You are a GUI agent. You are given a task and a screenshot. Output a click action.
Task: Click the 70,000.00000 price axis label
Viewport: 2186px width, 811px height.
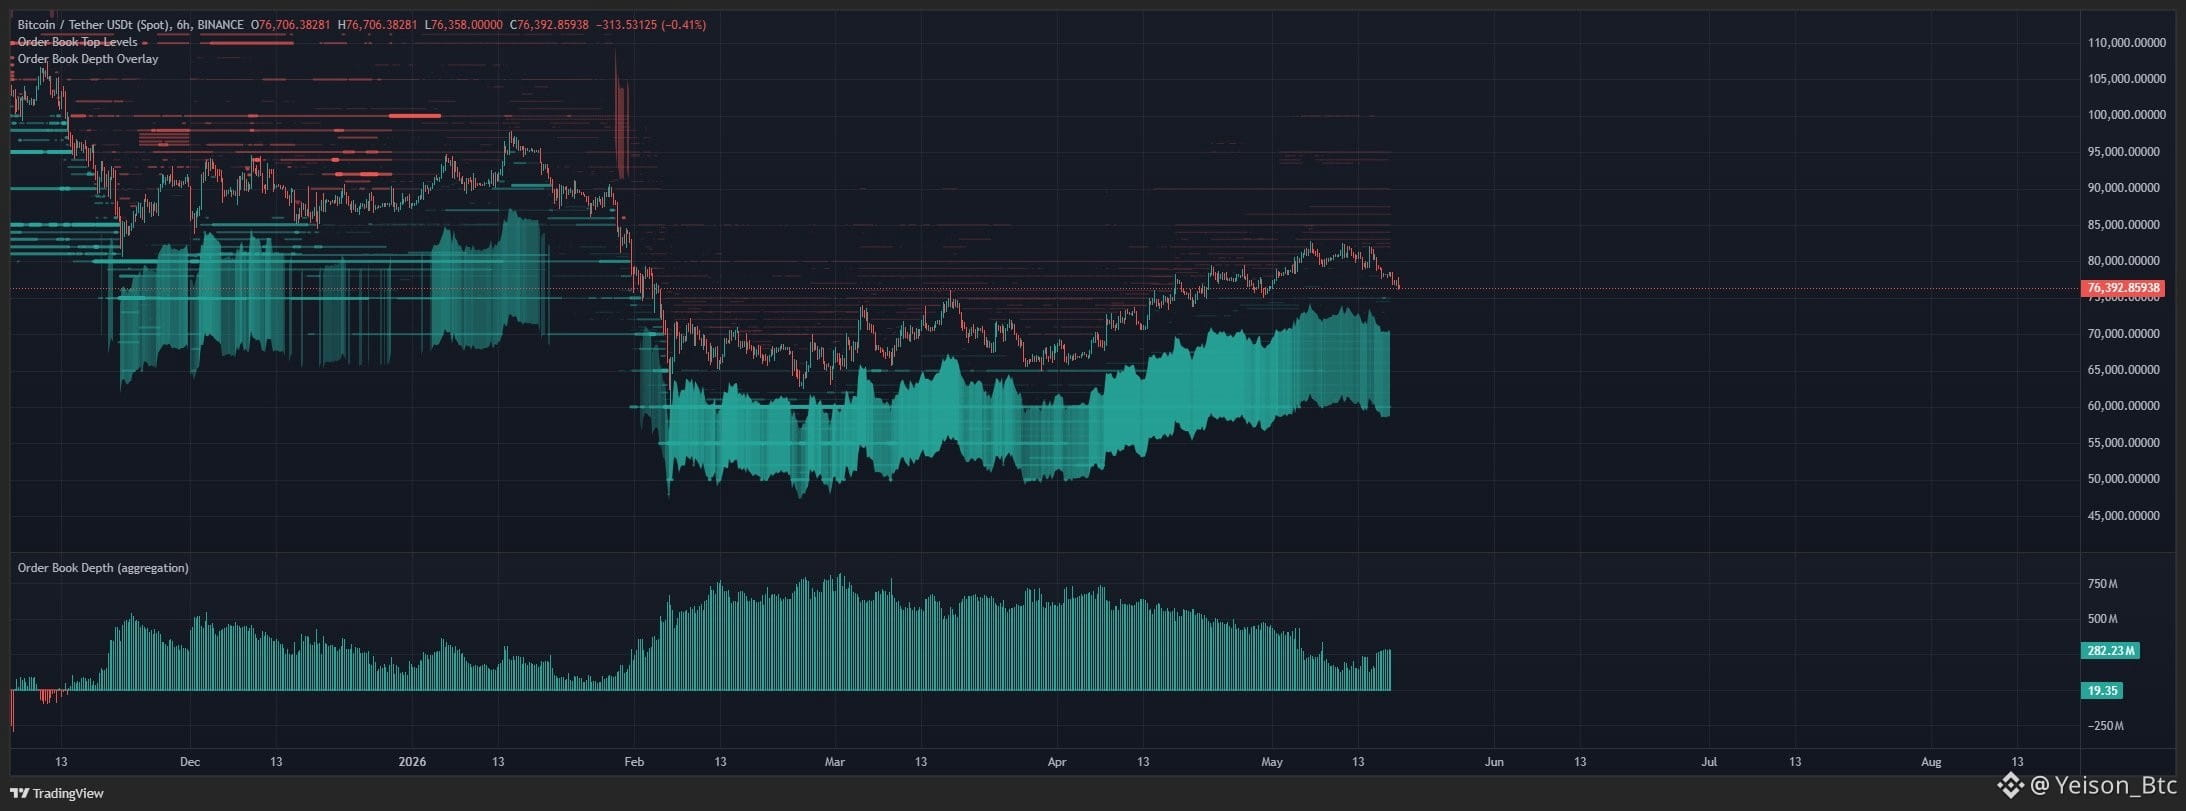(x=2124, y=334)
